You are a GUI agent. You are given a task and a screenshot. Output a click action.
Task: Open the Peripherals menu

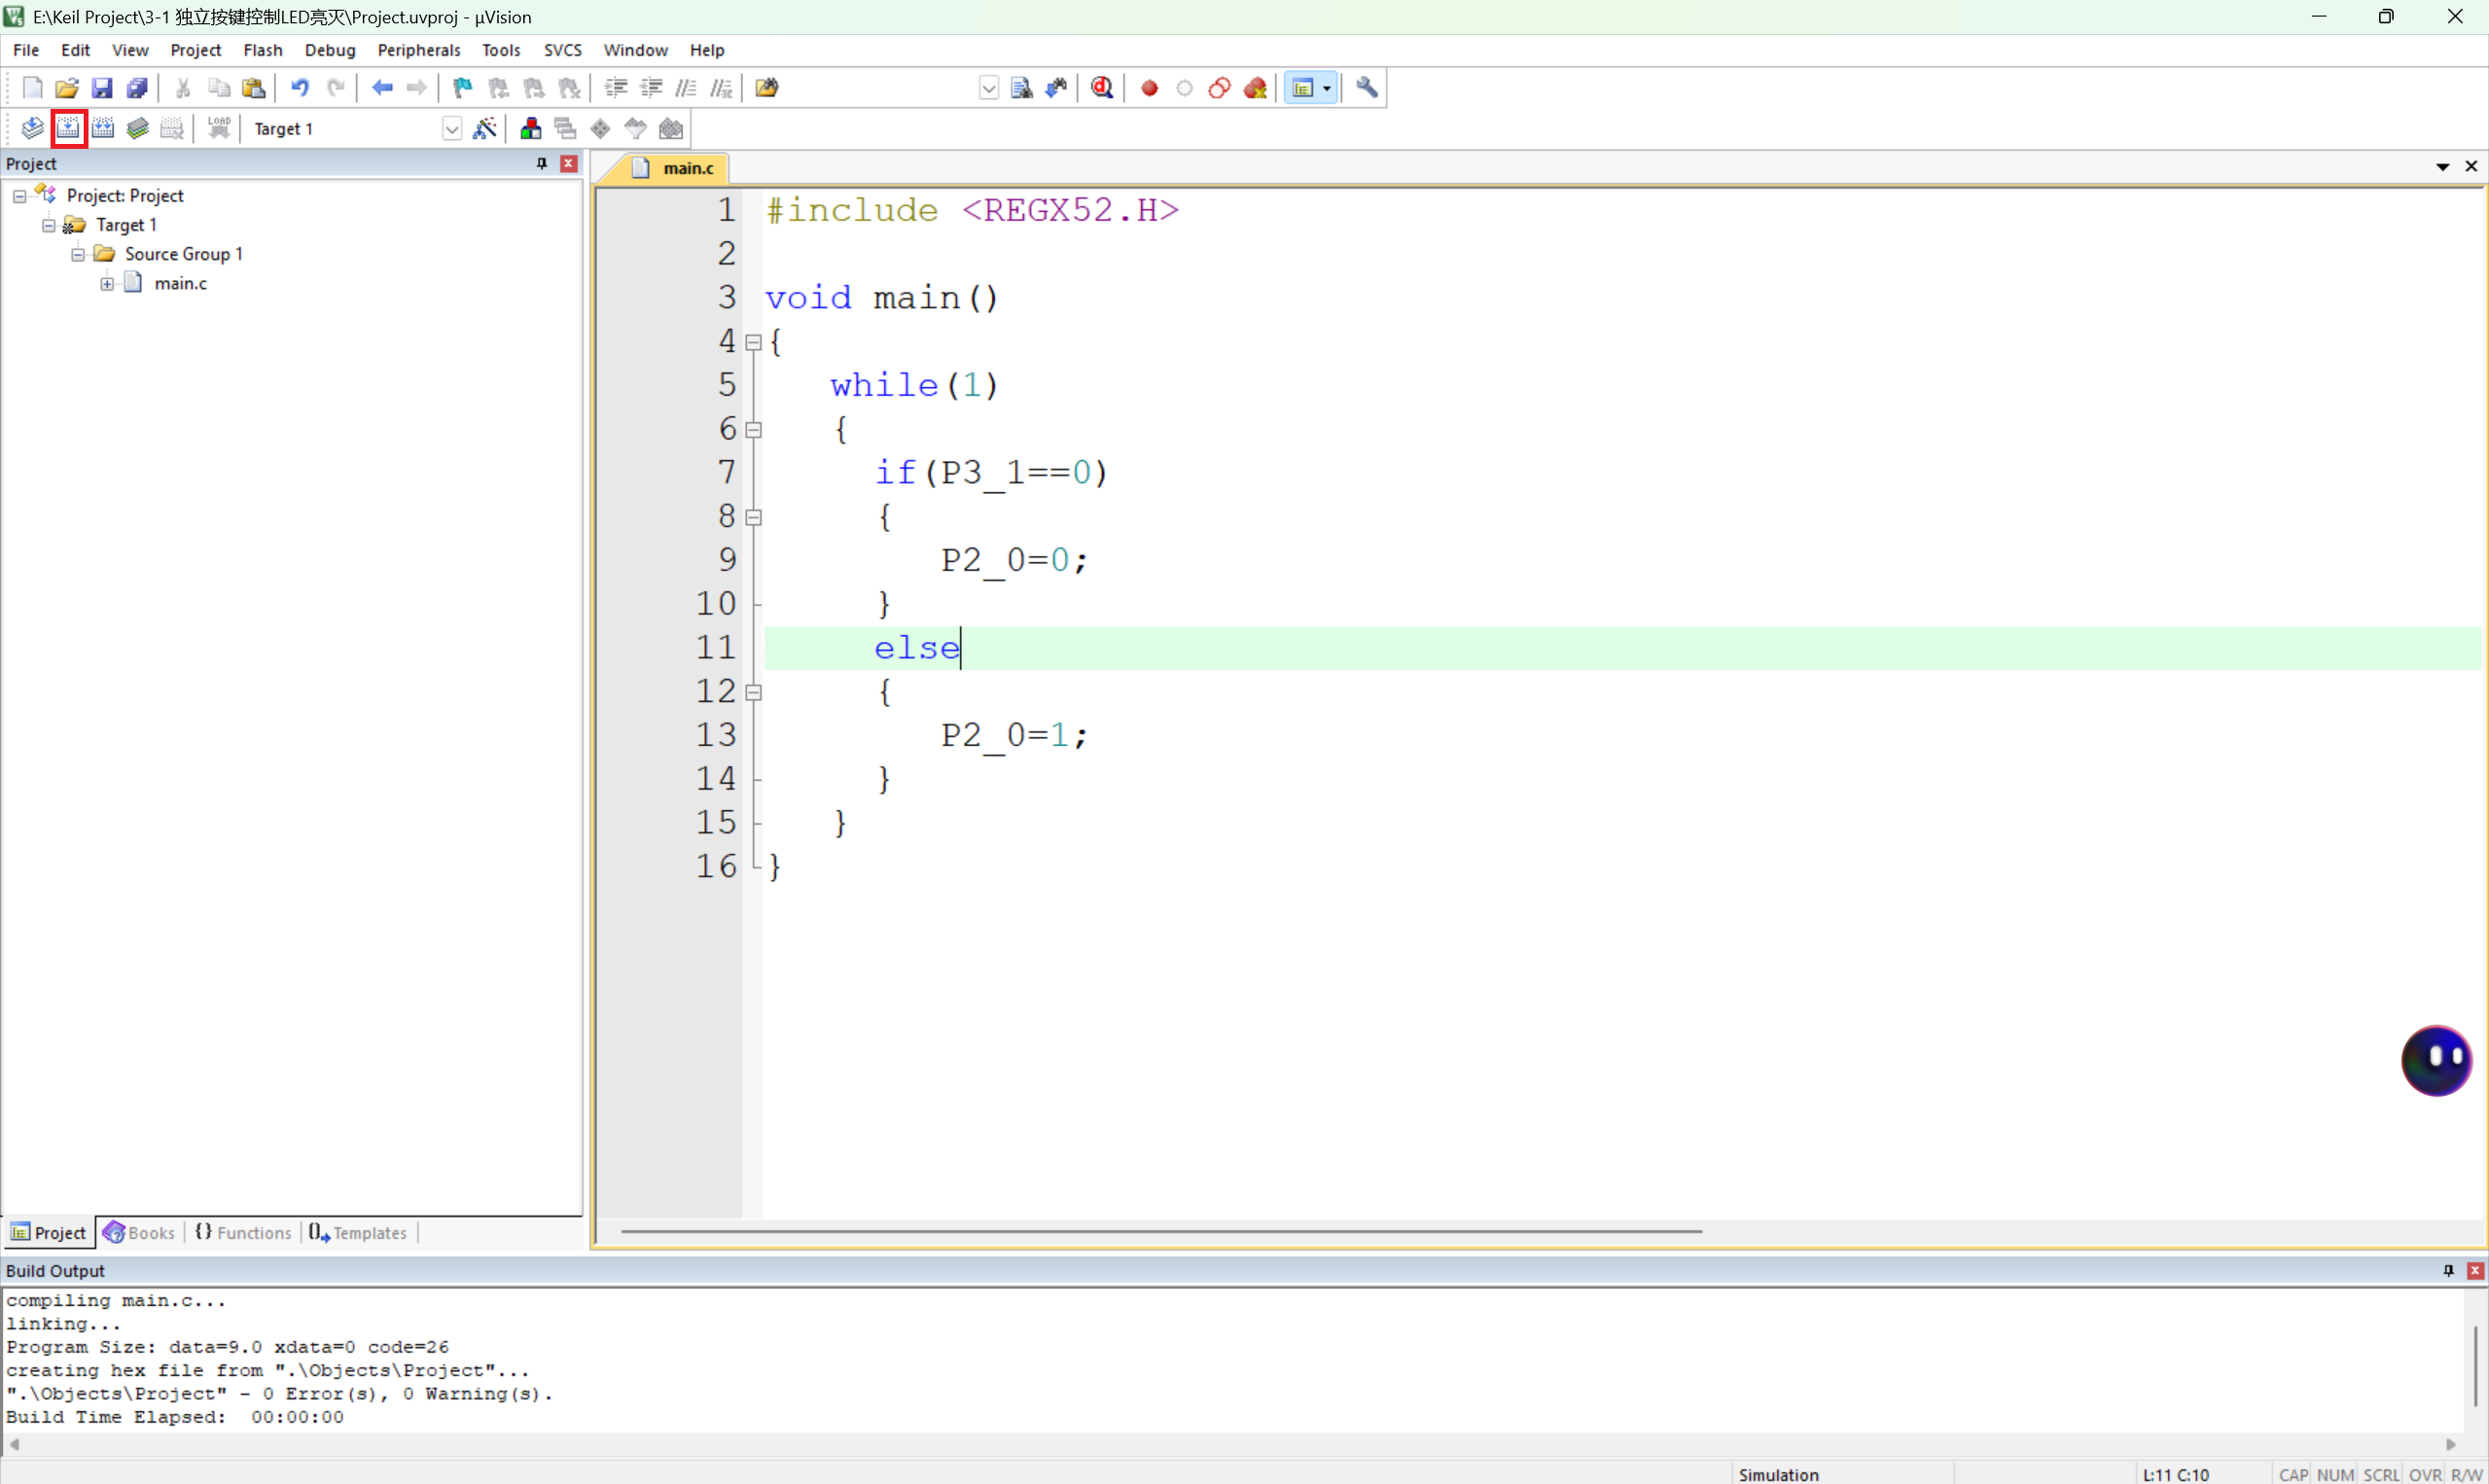coord(418,50)
